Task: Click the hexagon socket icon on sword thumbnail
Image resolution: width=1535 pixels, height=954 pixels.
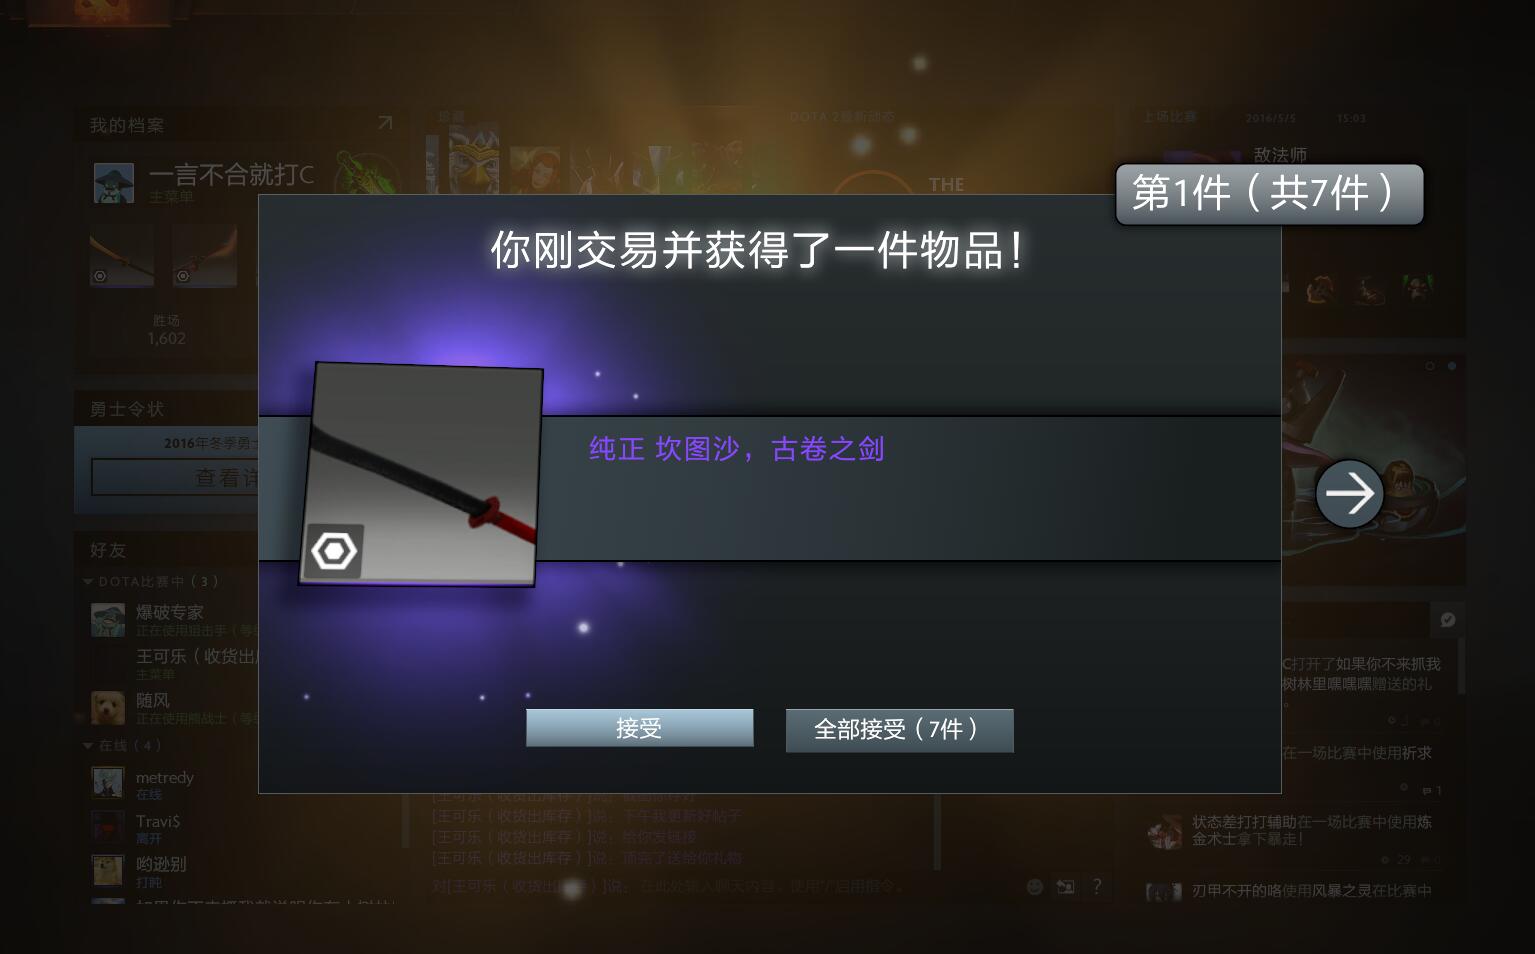Action: [334, 551]
